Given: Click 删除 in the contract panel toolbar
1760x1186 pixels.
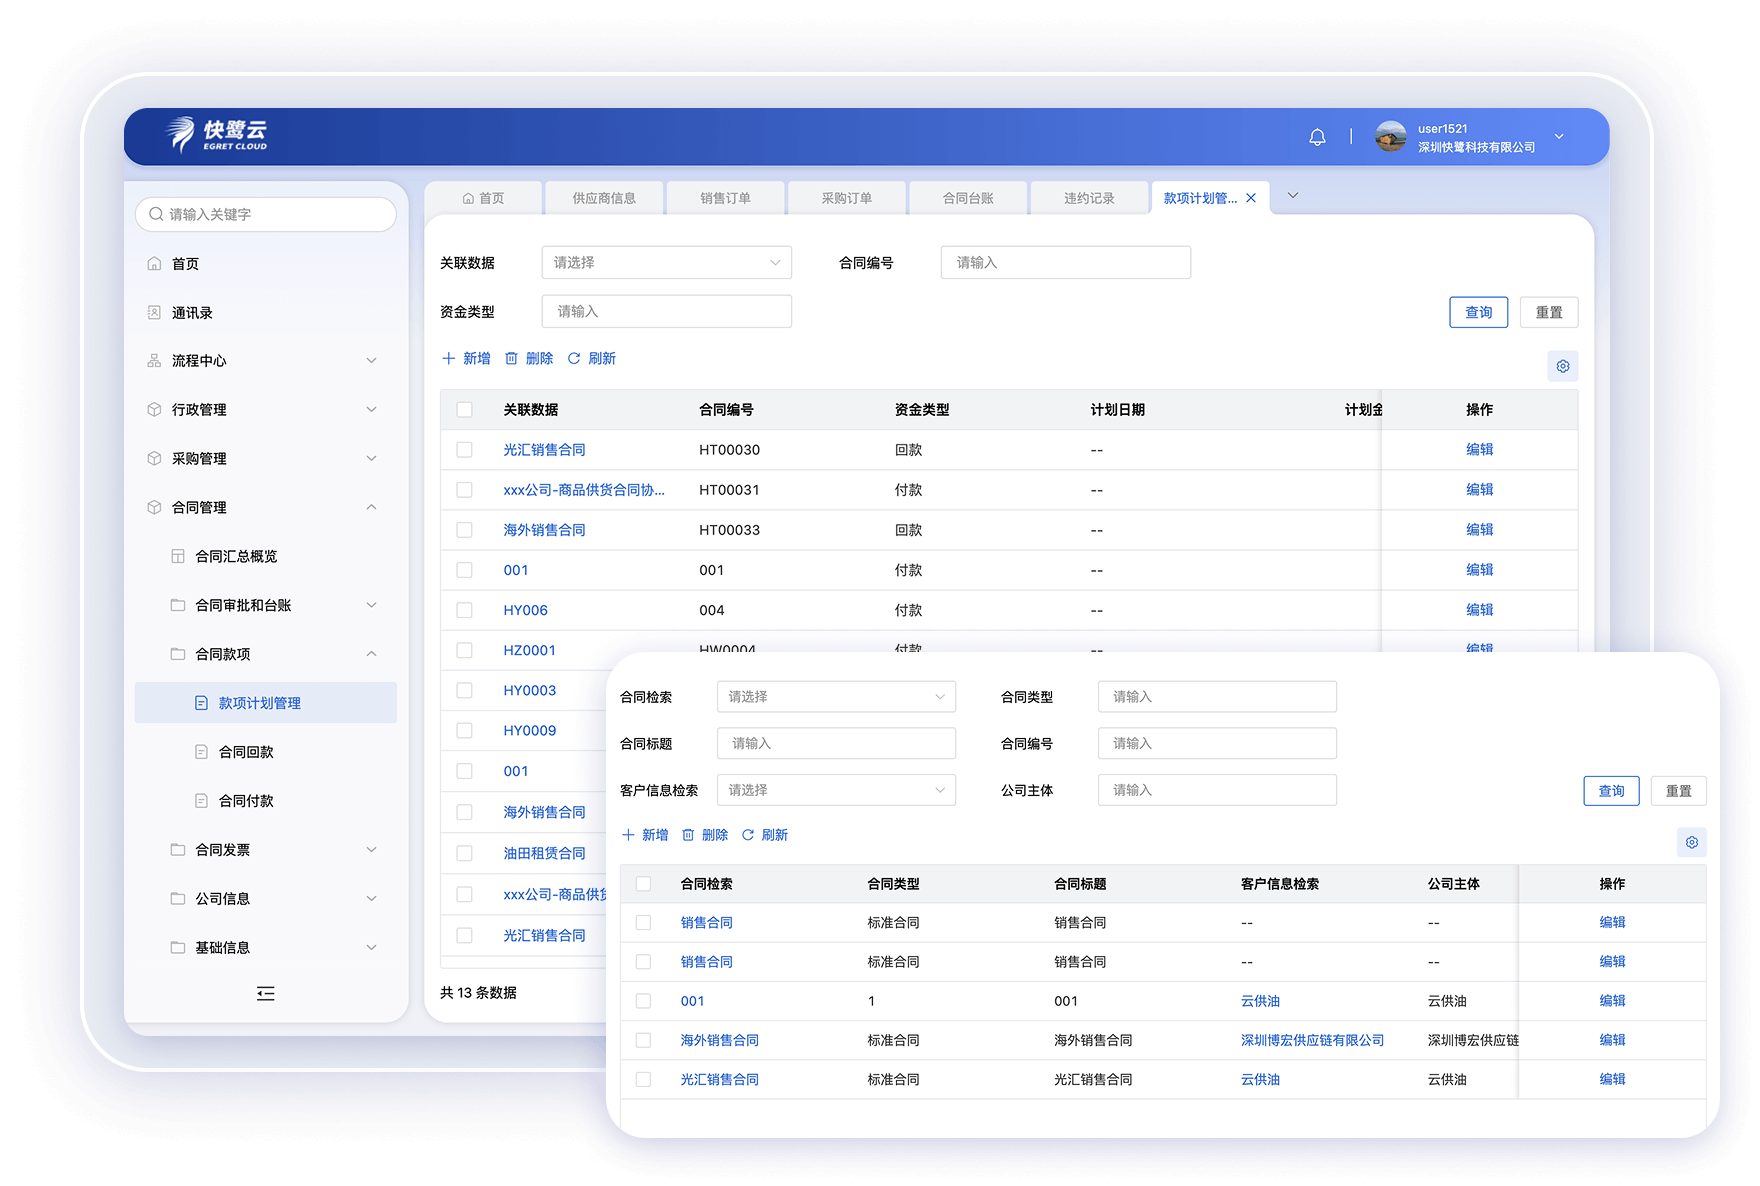Looking at the screenshot, I should [x=705, y=836].
